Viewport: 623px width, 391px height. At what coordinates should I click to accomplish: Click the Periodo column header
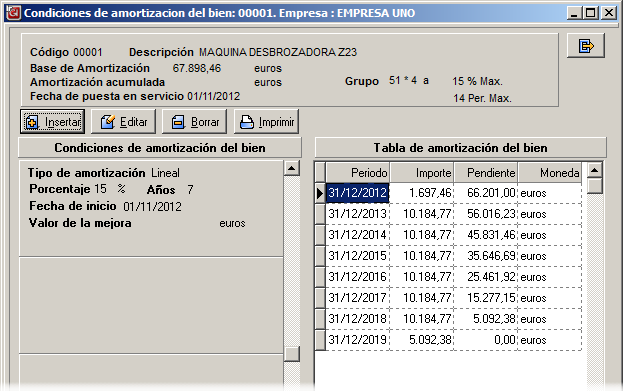pos(358,173)
